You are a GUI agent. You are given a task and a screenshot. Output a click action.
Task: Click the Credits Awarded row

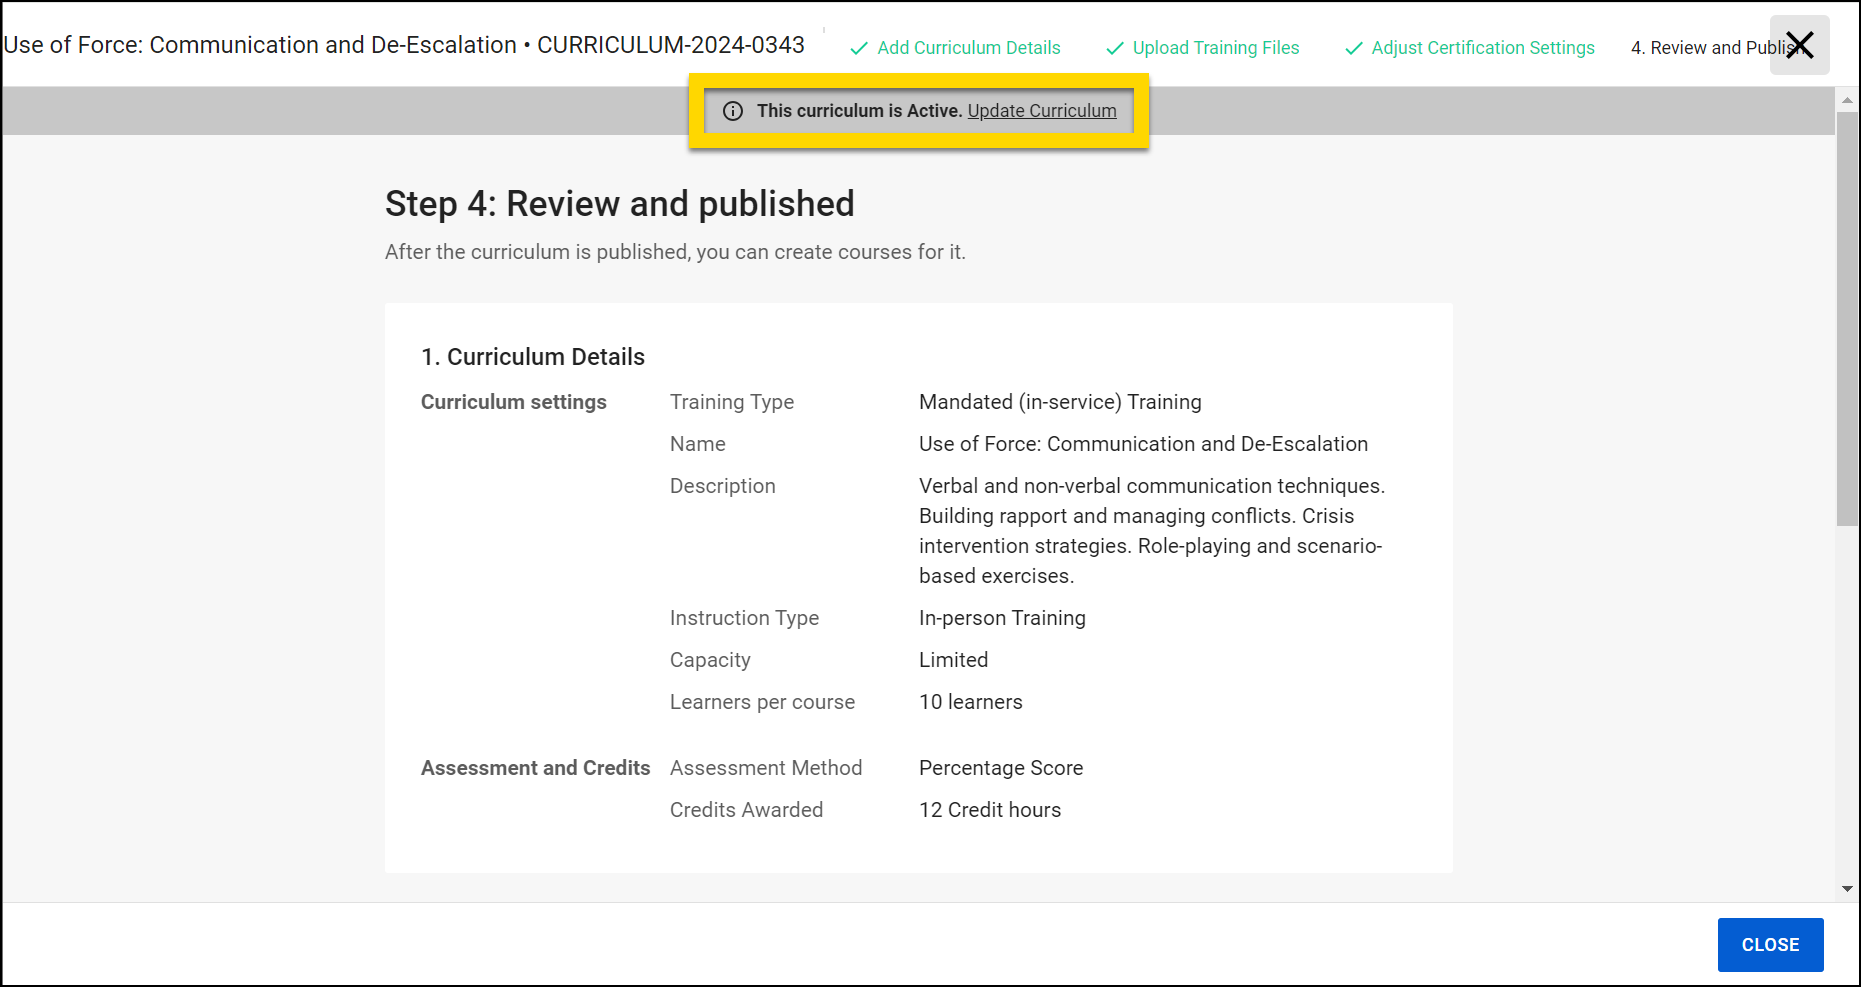click(746, 809)
